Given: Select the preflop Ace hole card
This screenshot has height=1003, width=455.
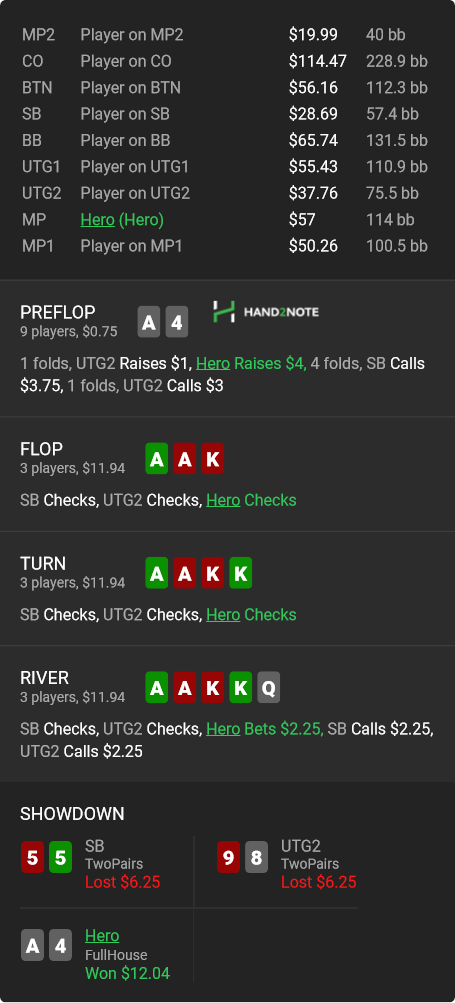Looking at the screenshot, I should click(148, 322).
